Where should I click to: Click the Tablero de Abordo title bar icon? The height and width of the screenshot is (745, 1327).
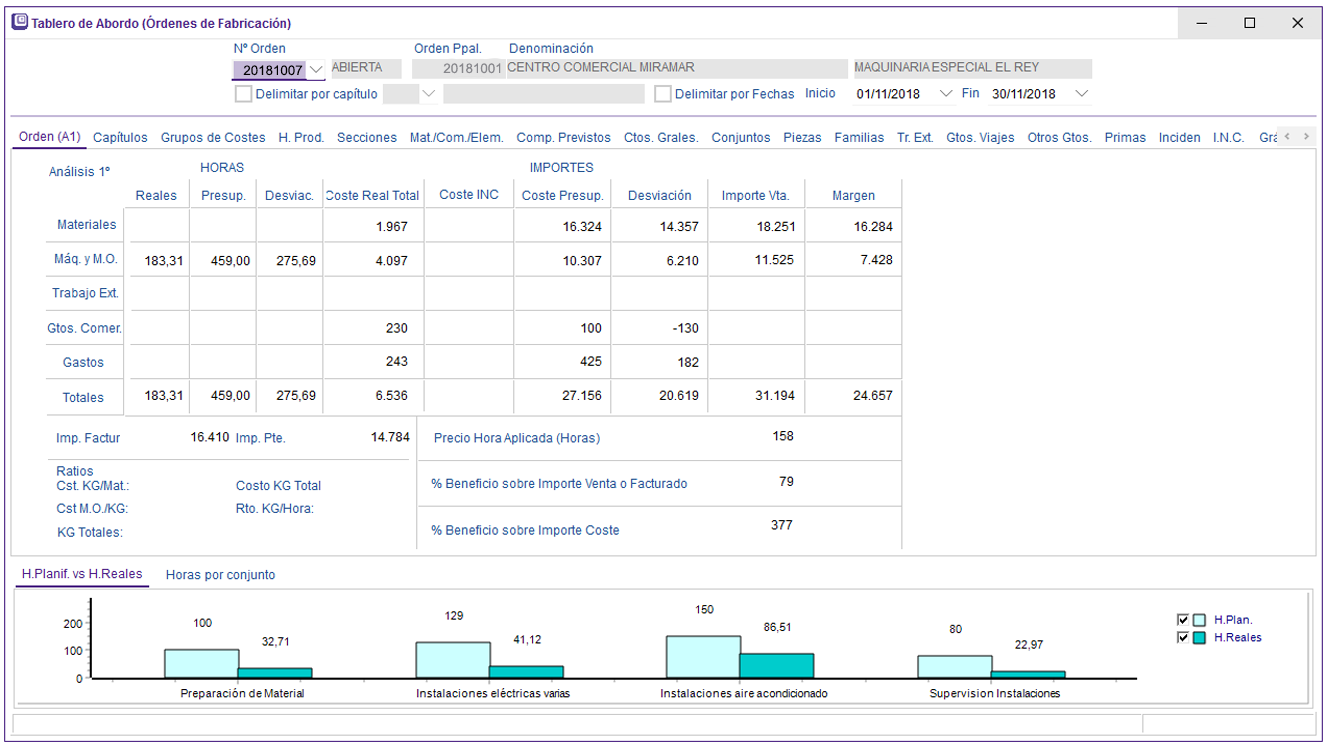tap(20, 22)
